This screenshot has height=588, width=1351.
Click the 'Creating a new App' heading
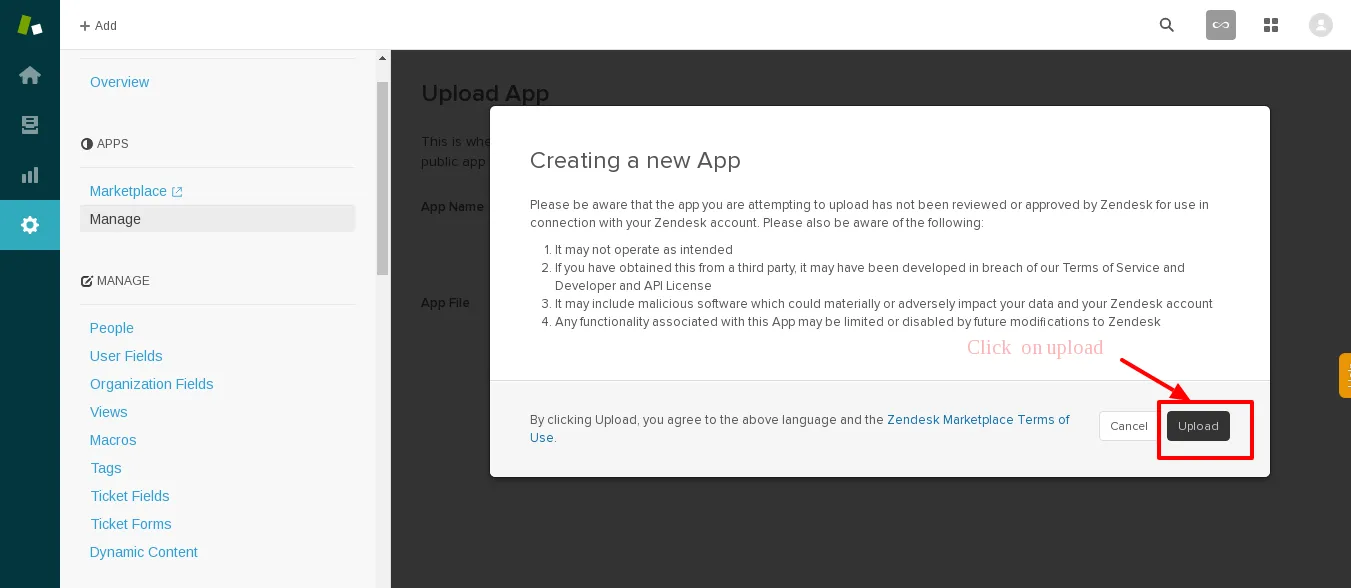click(x=635, y=160)
